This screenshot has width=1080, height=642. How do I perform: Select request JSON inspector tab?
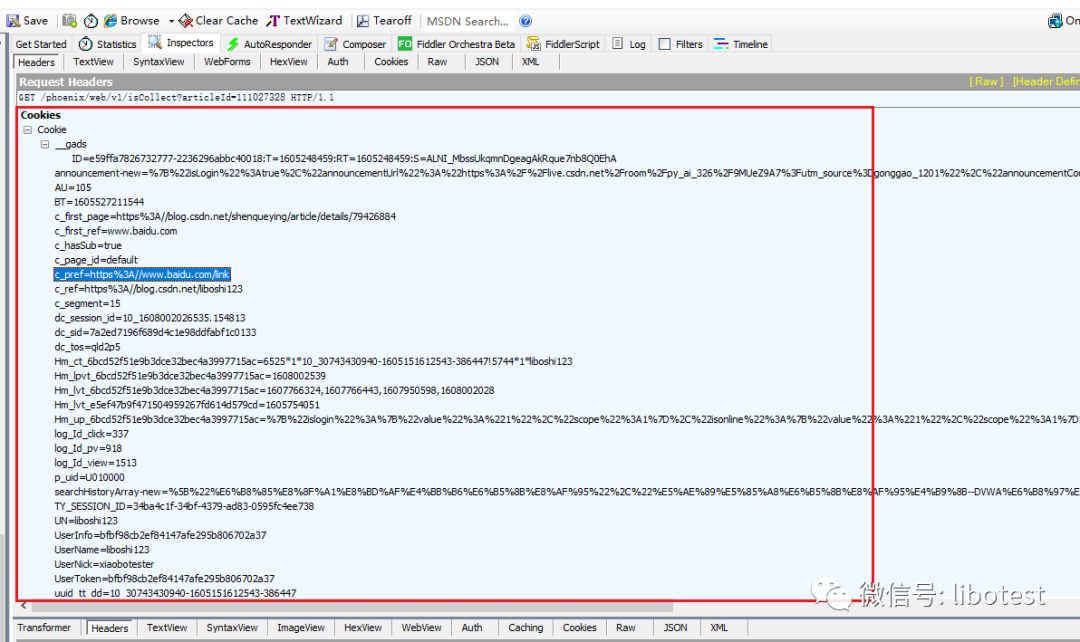[487, 62]
